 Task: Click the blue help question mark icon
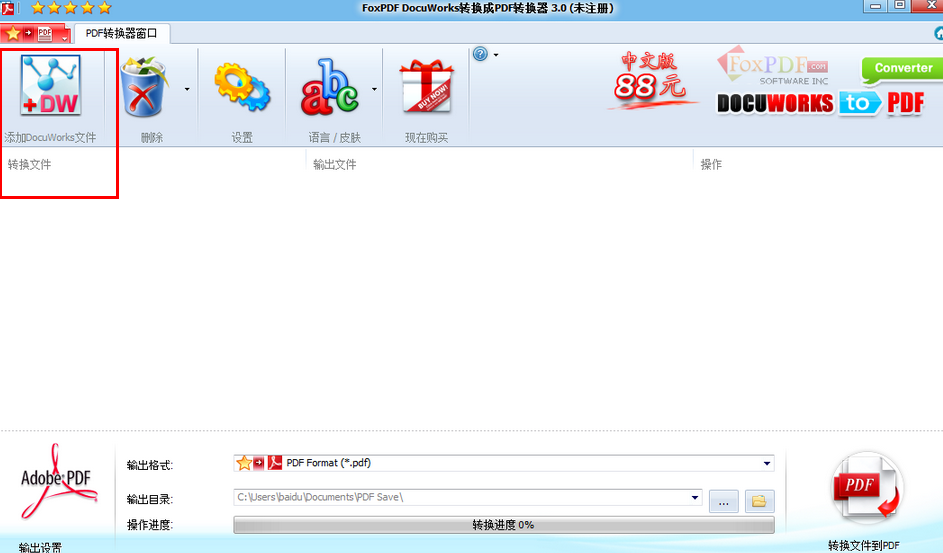click(480, 54)
